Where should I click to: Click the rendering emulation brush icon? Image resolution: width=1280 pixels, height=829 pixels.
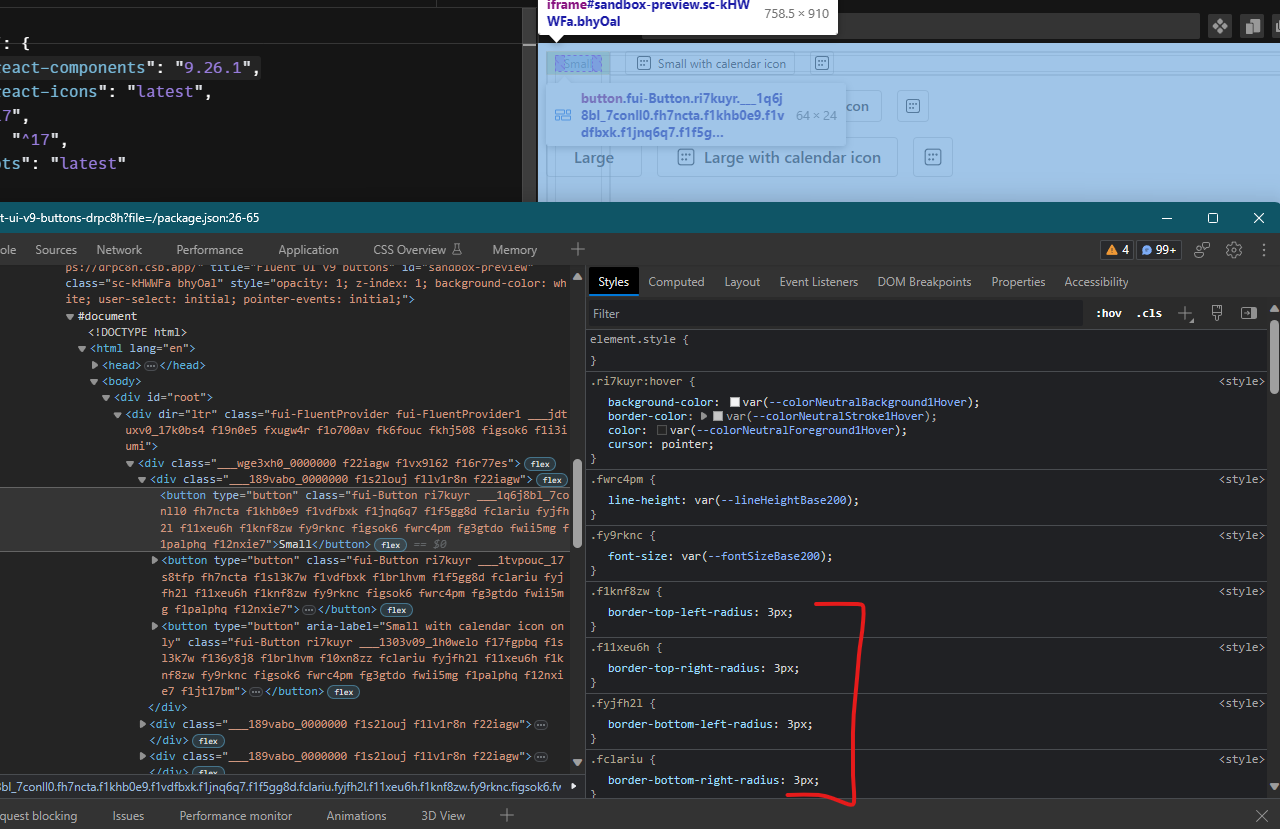(x=1217, y=313)
